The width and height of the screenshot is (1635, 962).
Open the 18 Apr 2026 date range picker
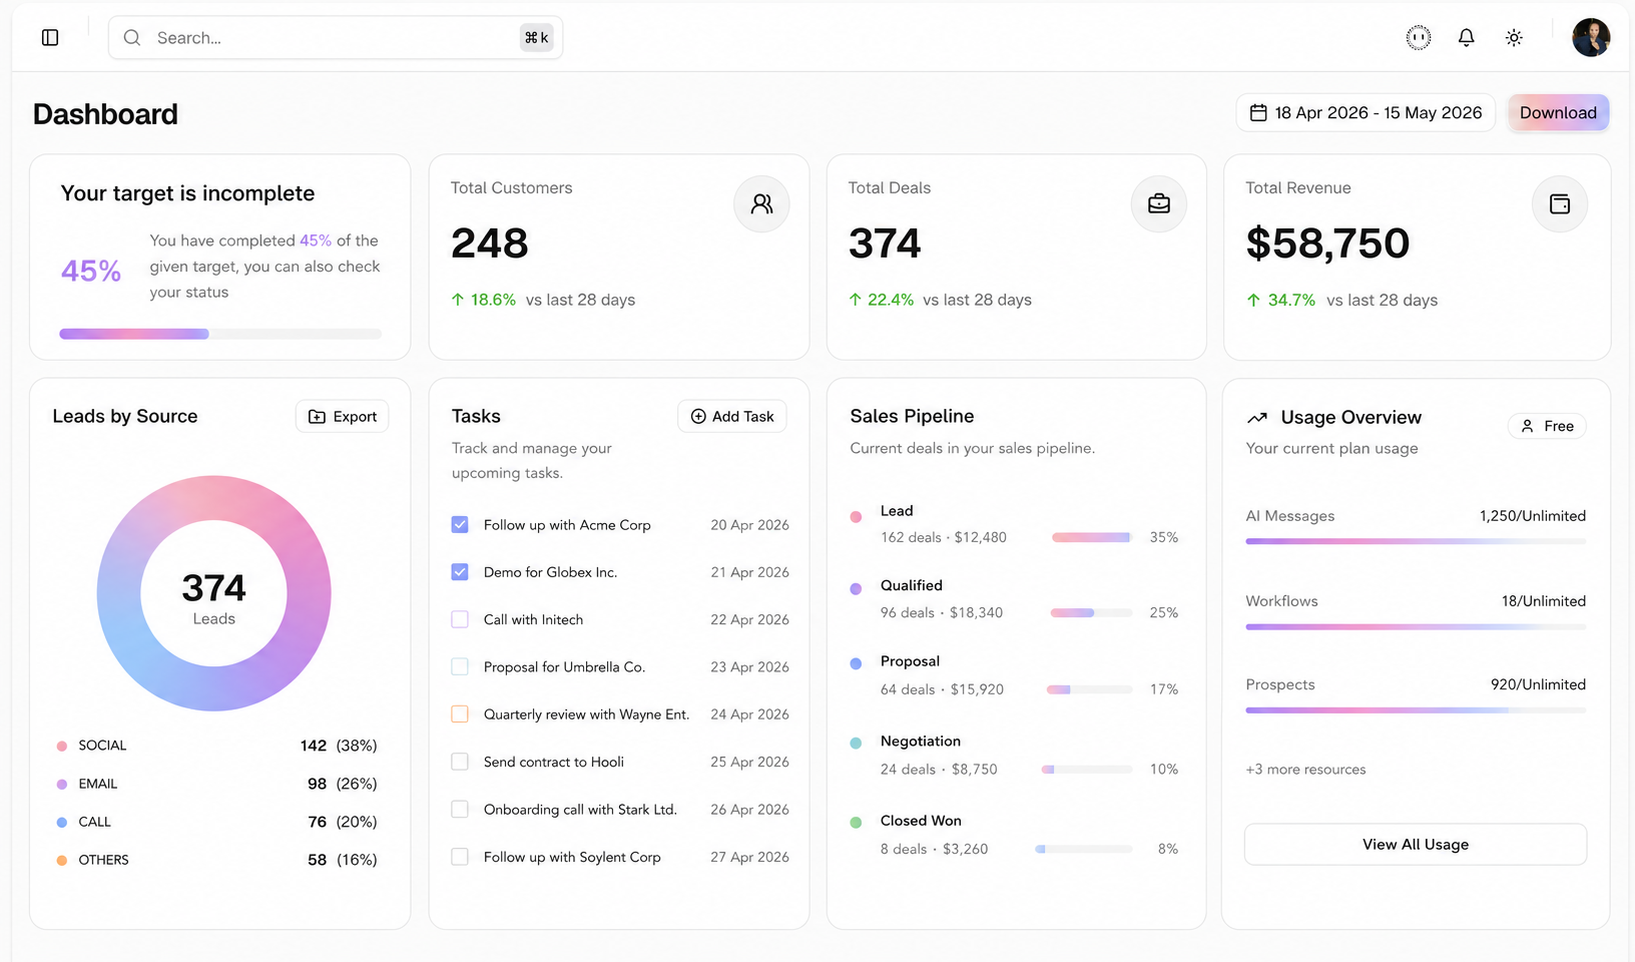pyautogui.click(x=1366, y=113)
